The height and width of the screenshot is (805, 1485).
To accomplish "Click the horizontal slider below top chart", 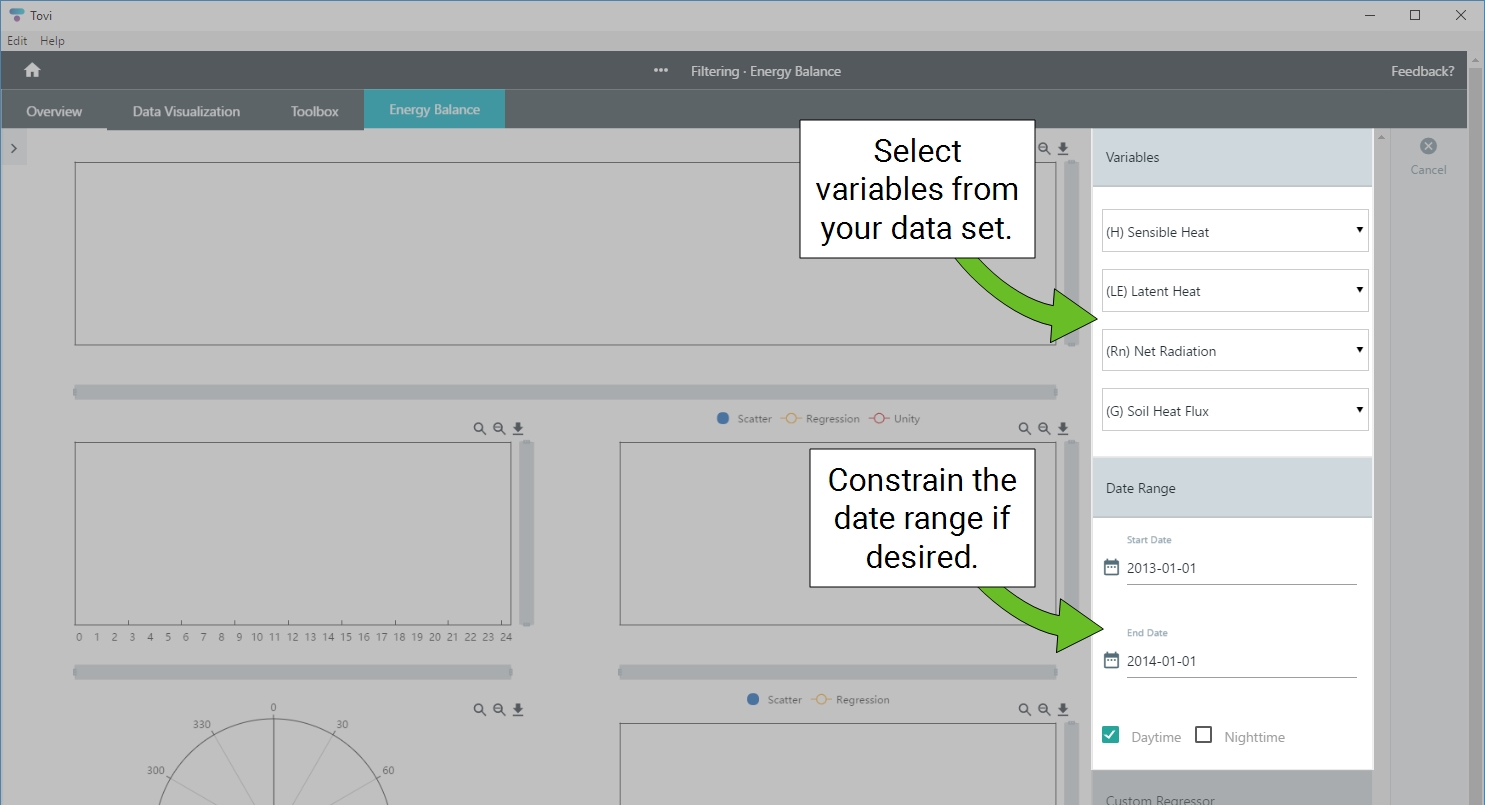I will tap(565, 392).
